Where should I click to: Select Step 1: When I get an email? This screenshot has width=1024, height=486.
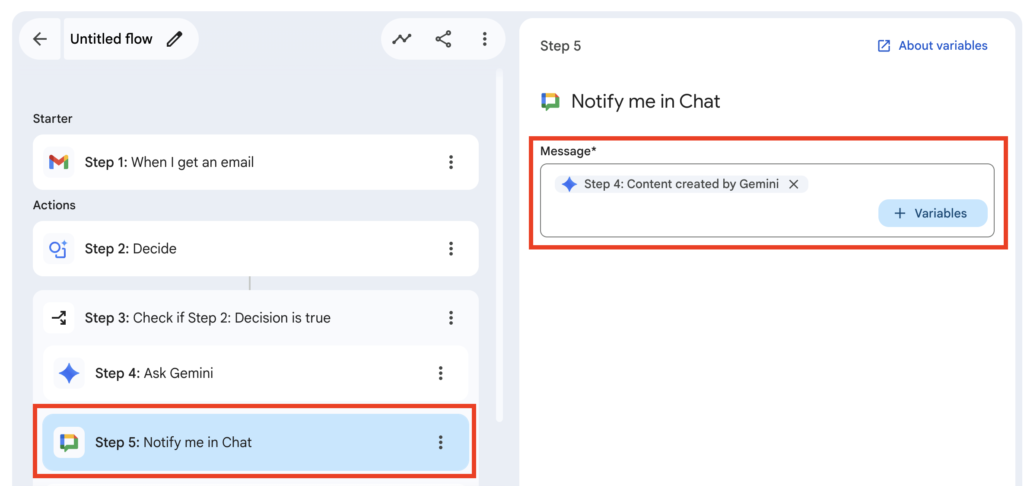192,162
